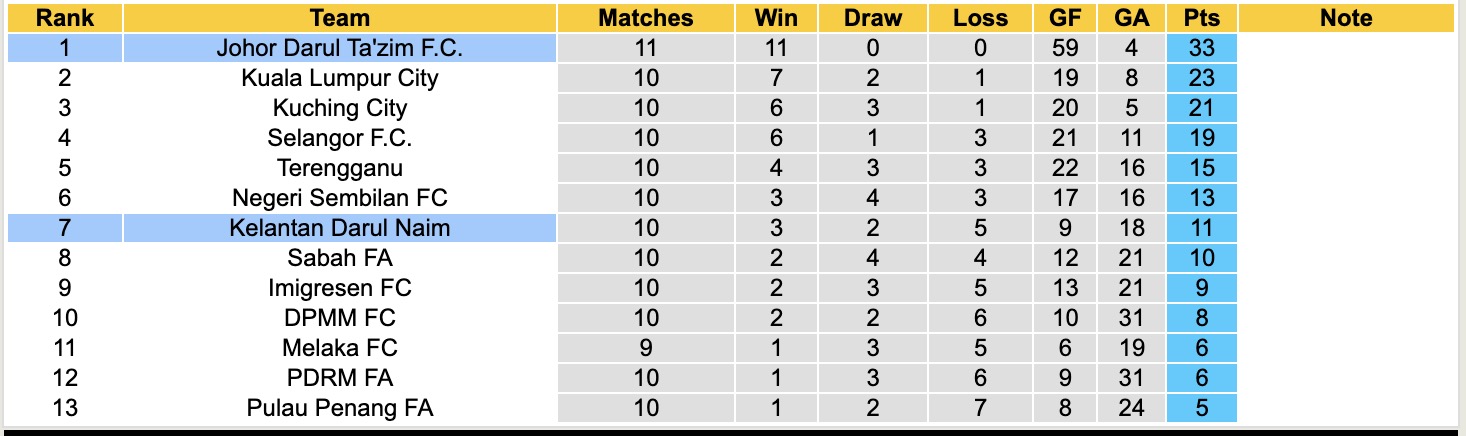Image resolution: width=1466 pixels, height=436 pixels.
Task: Click the Melaka FC team name
Action: tap(340, 348)
